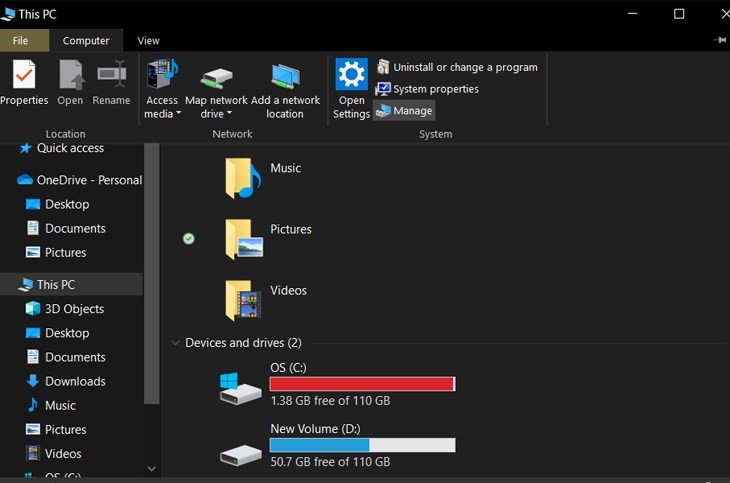This screenshot has height=483, width=730.
Task: Click the Properties checkmark icon in ribbon
Action: (24, 74)
